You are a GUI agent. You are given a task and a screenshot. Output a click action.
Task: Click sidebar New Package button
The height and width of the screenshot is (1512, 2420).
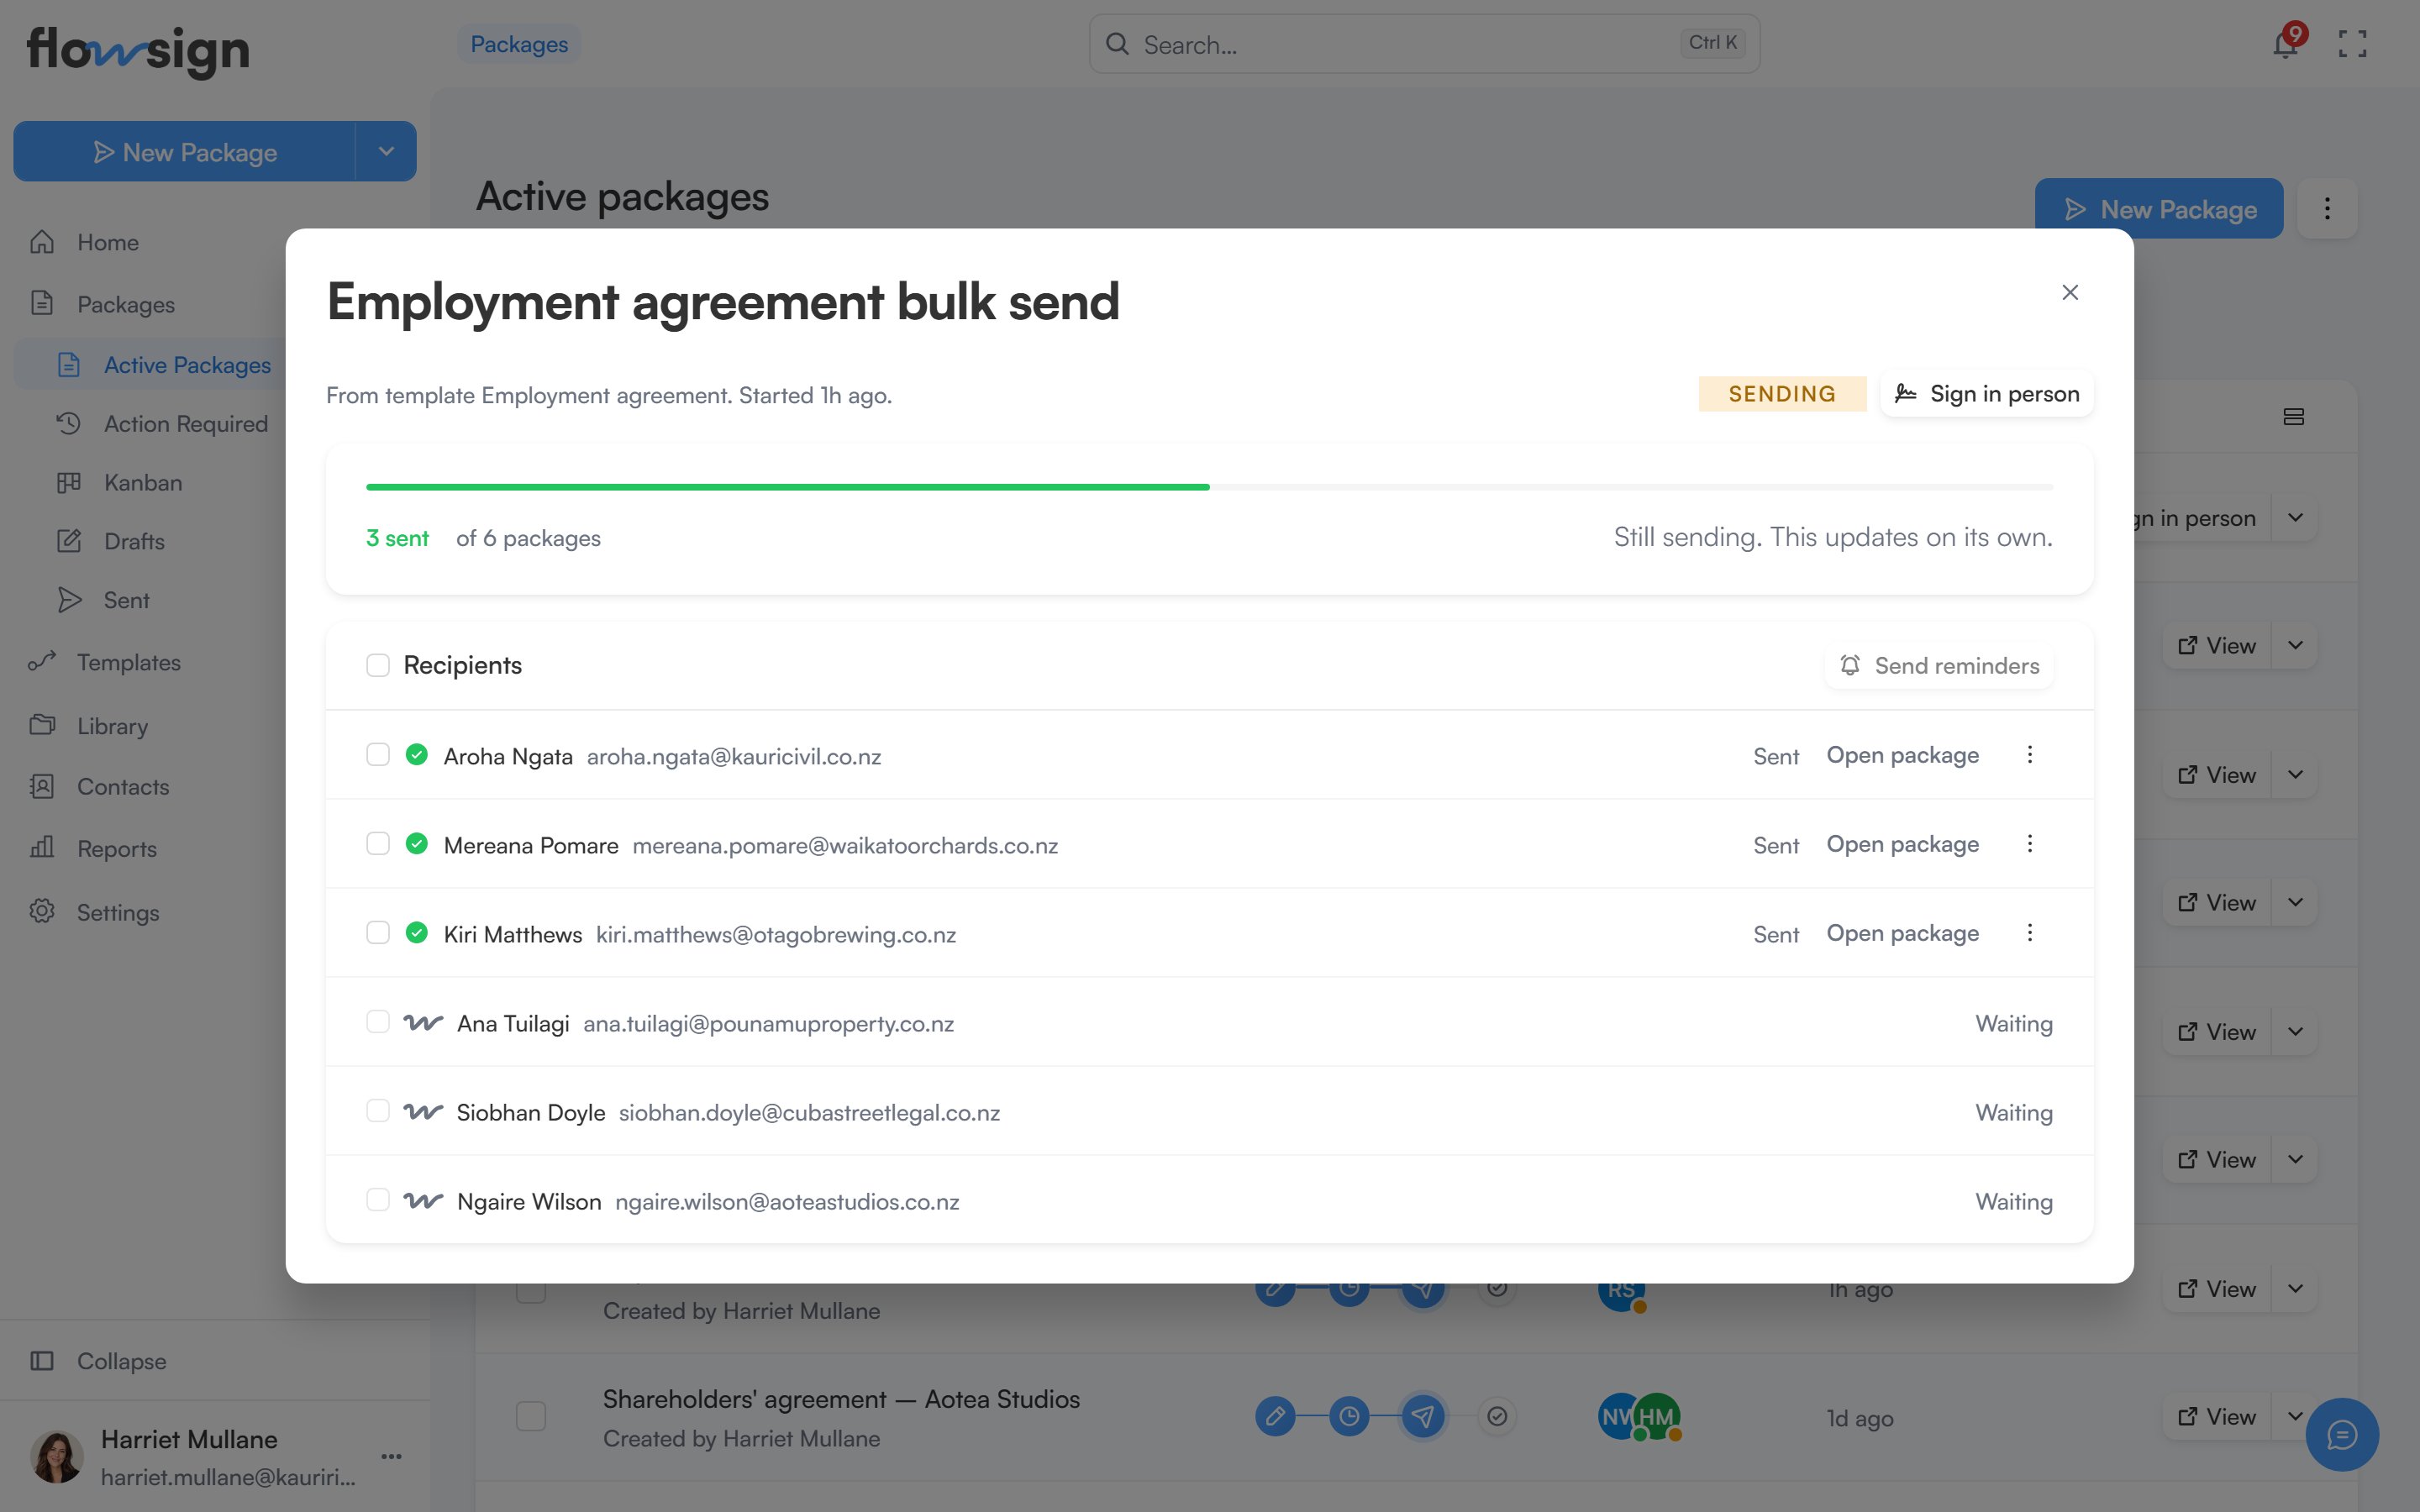(x=185, y=152)
